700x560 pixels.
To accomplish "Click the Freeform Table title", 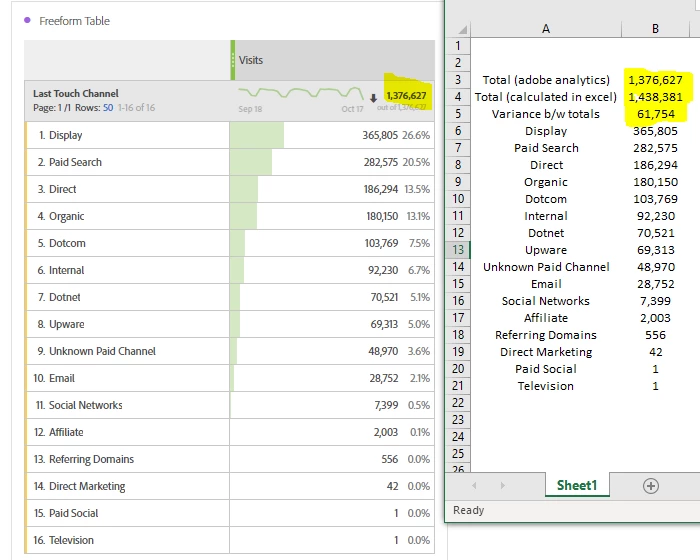I will point(75,21).
